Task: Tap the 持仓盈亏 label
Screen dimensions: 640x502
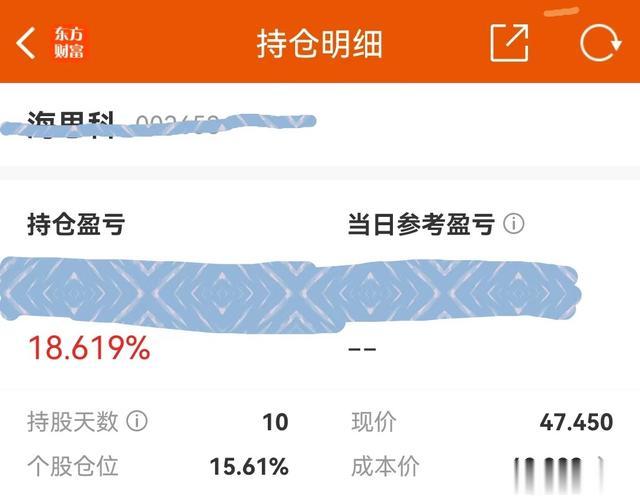Action: pos(76,225)
